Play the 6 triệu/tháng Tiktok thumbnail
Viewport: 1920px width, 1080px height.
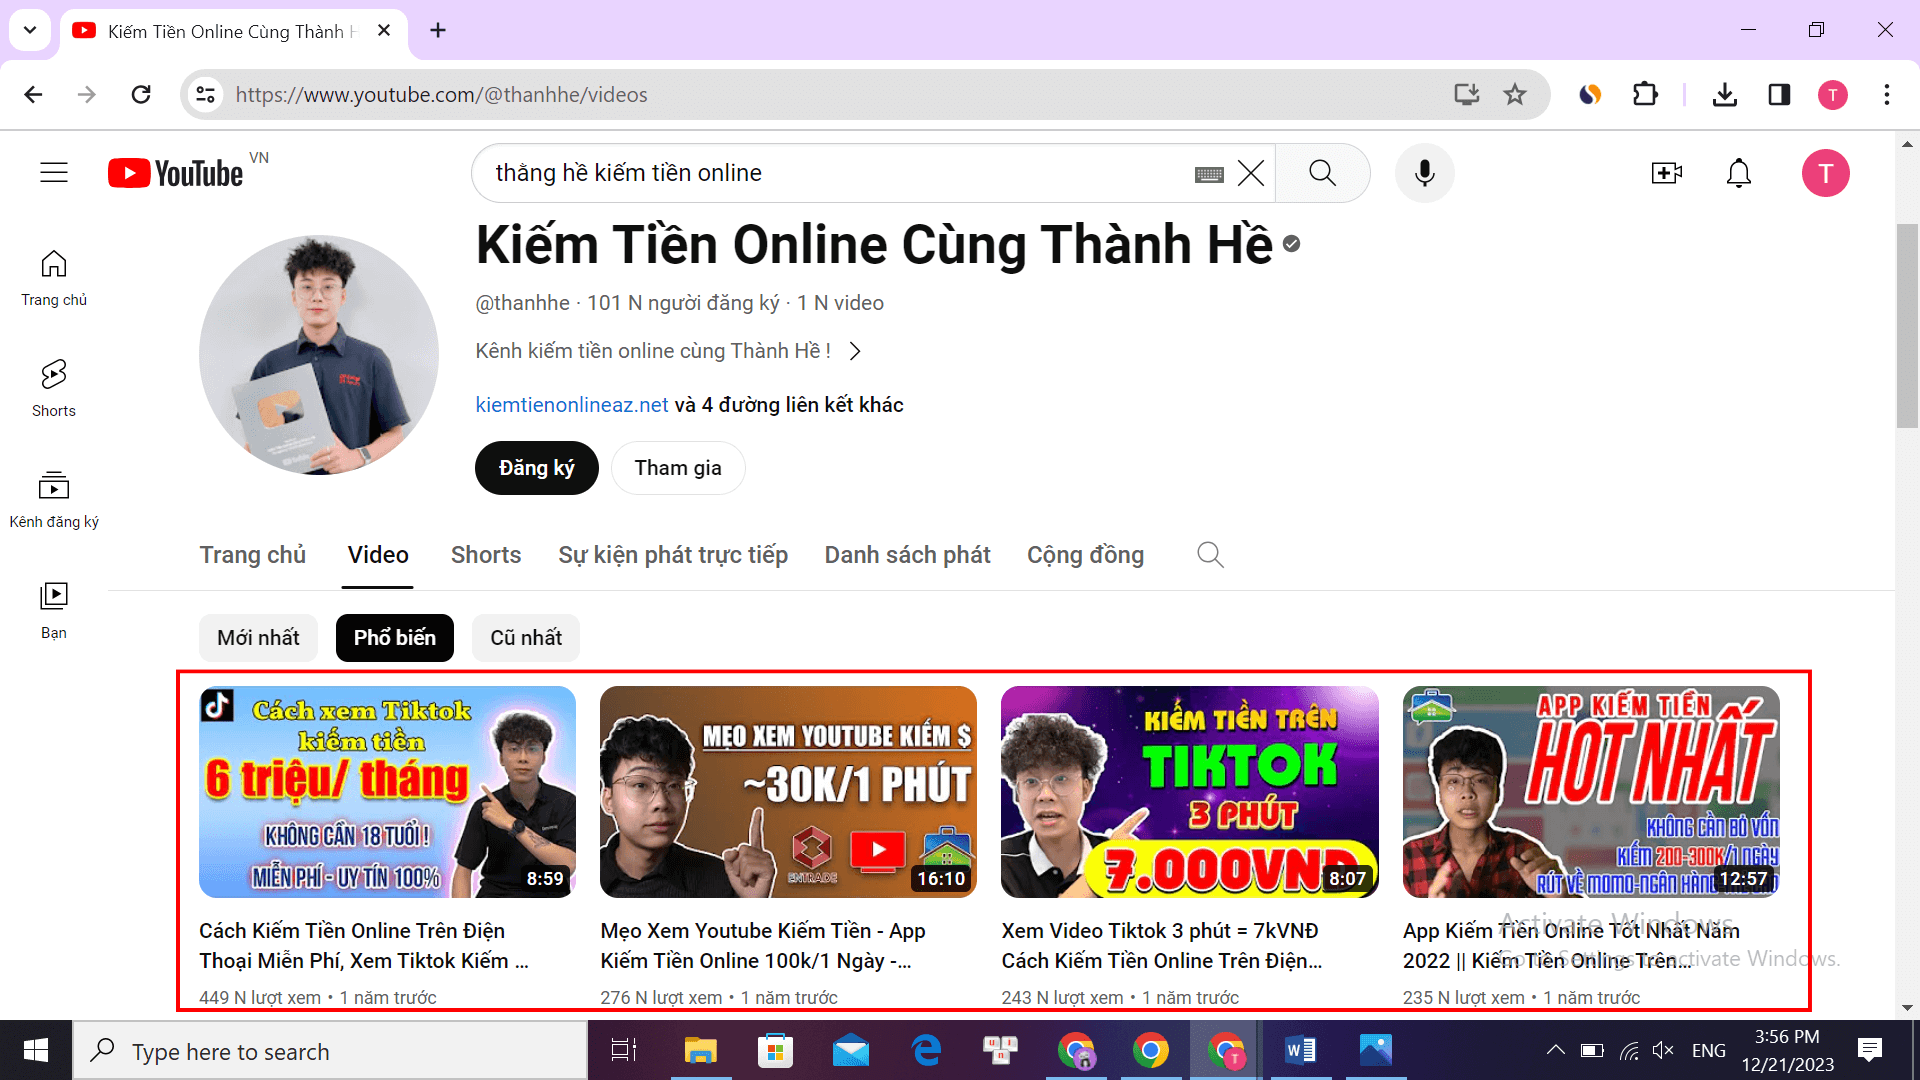coord(387,792)
